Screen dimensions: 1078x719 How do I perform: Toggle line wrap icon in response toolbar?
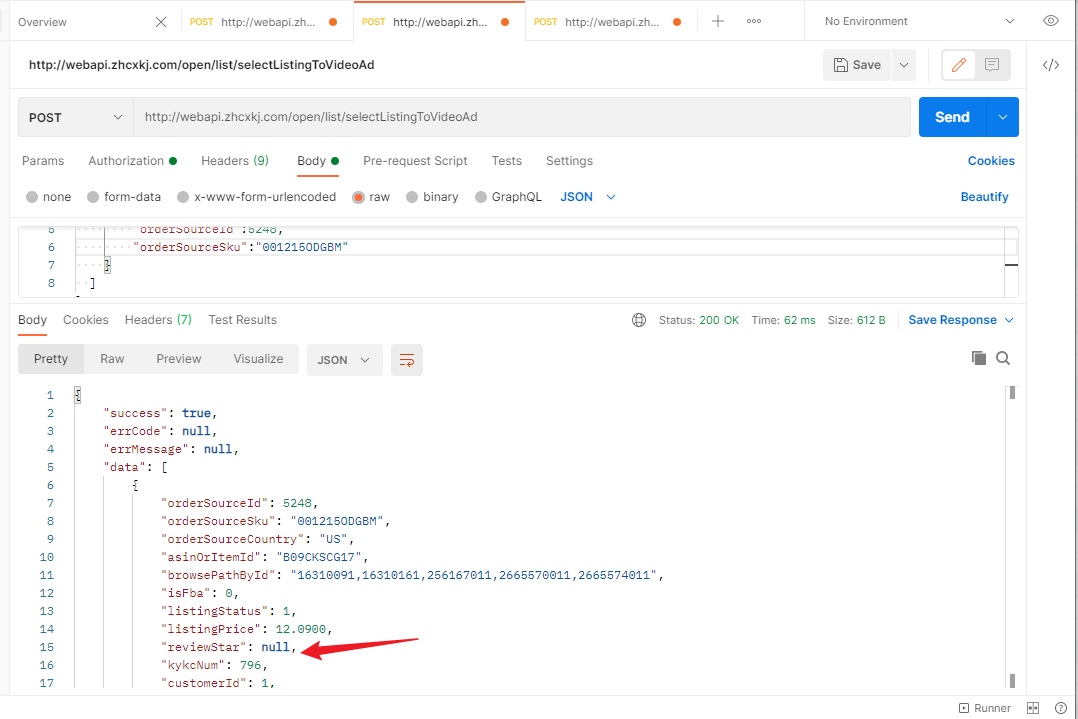pyautogui.click(x=407, y=360)
